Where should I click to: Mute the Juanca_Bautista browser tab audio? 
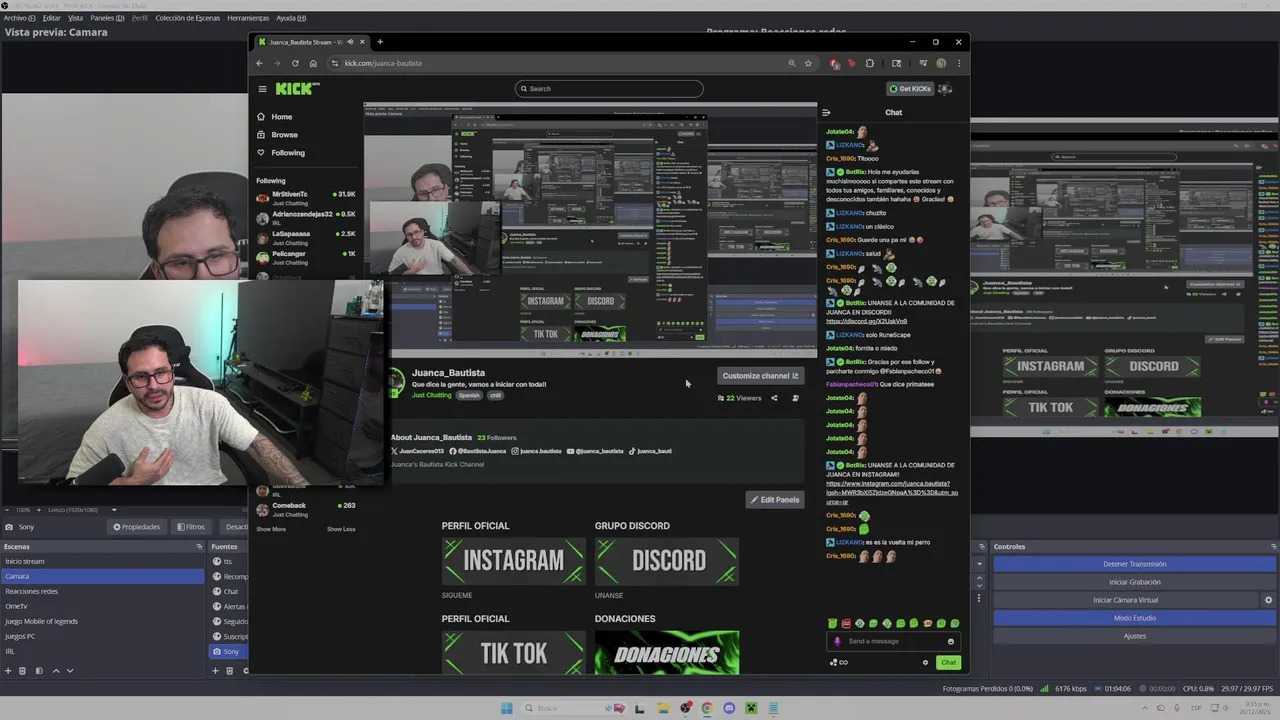pyautogui.click(x=349, y=42)
